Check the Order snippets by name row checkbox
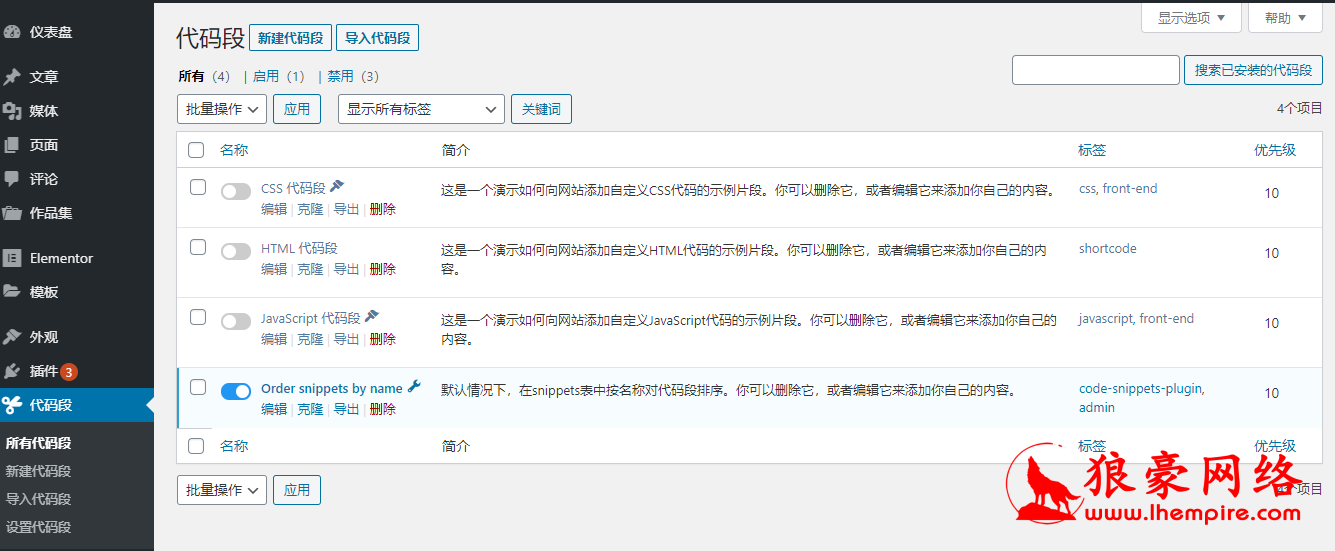 [198, 387]
